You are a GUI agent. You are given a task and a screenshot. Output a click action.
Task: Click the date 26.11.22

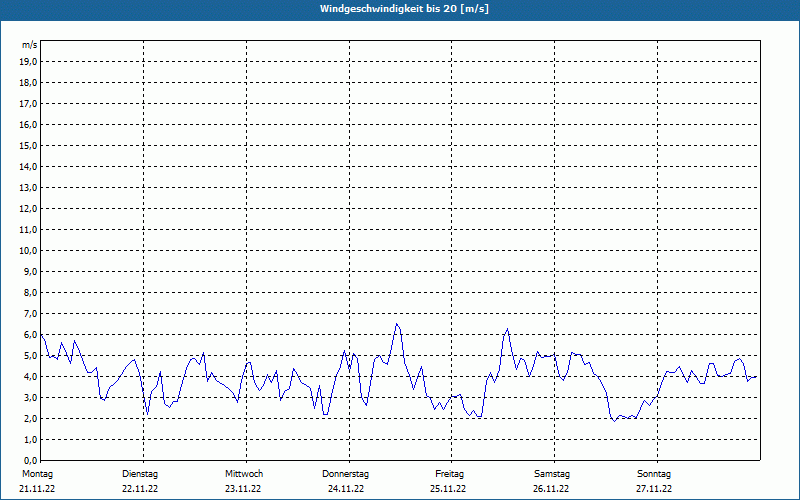pos(551,489)
